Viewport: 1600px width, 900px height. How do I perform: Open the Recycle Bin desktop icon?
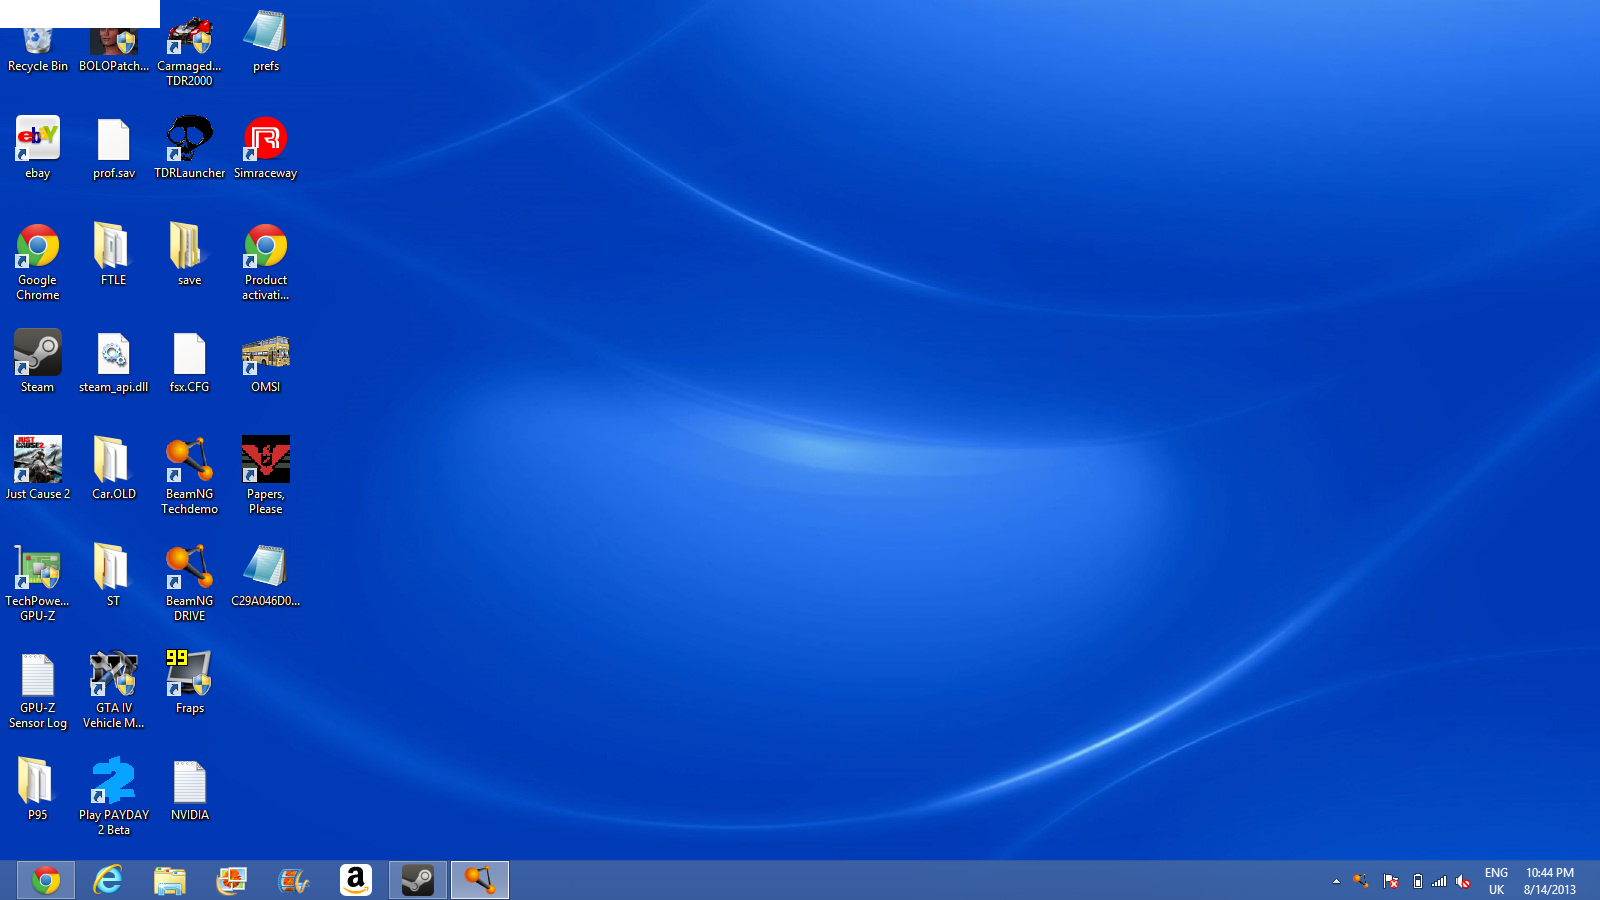coord(38,48)
